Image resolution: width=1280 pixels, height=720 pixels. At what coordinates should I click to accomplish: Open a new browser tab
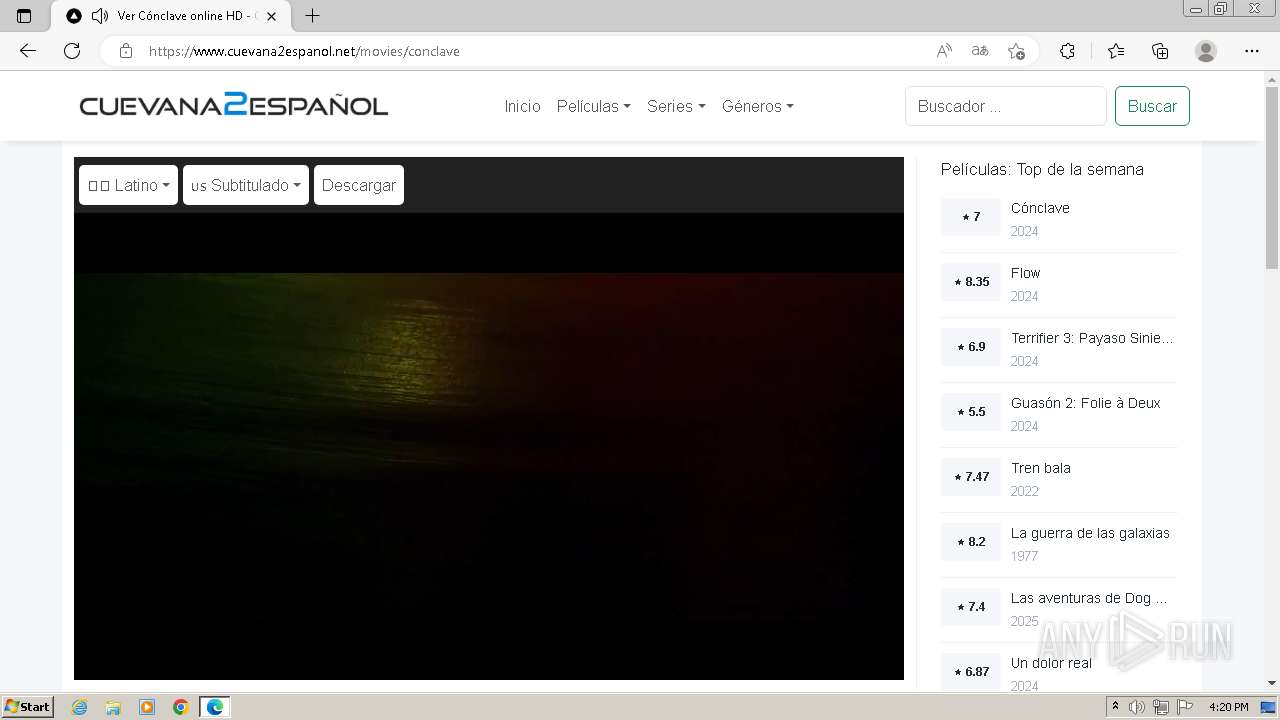click(313, 16)
